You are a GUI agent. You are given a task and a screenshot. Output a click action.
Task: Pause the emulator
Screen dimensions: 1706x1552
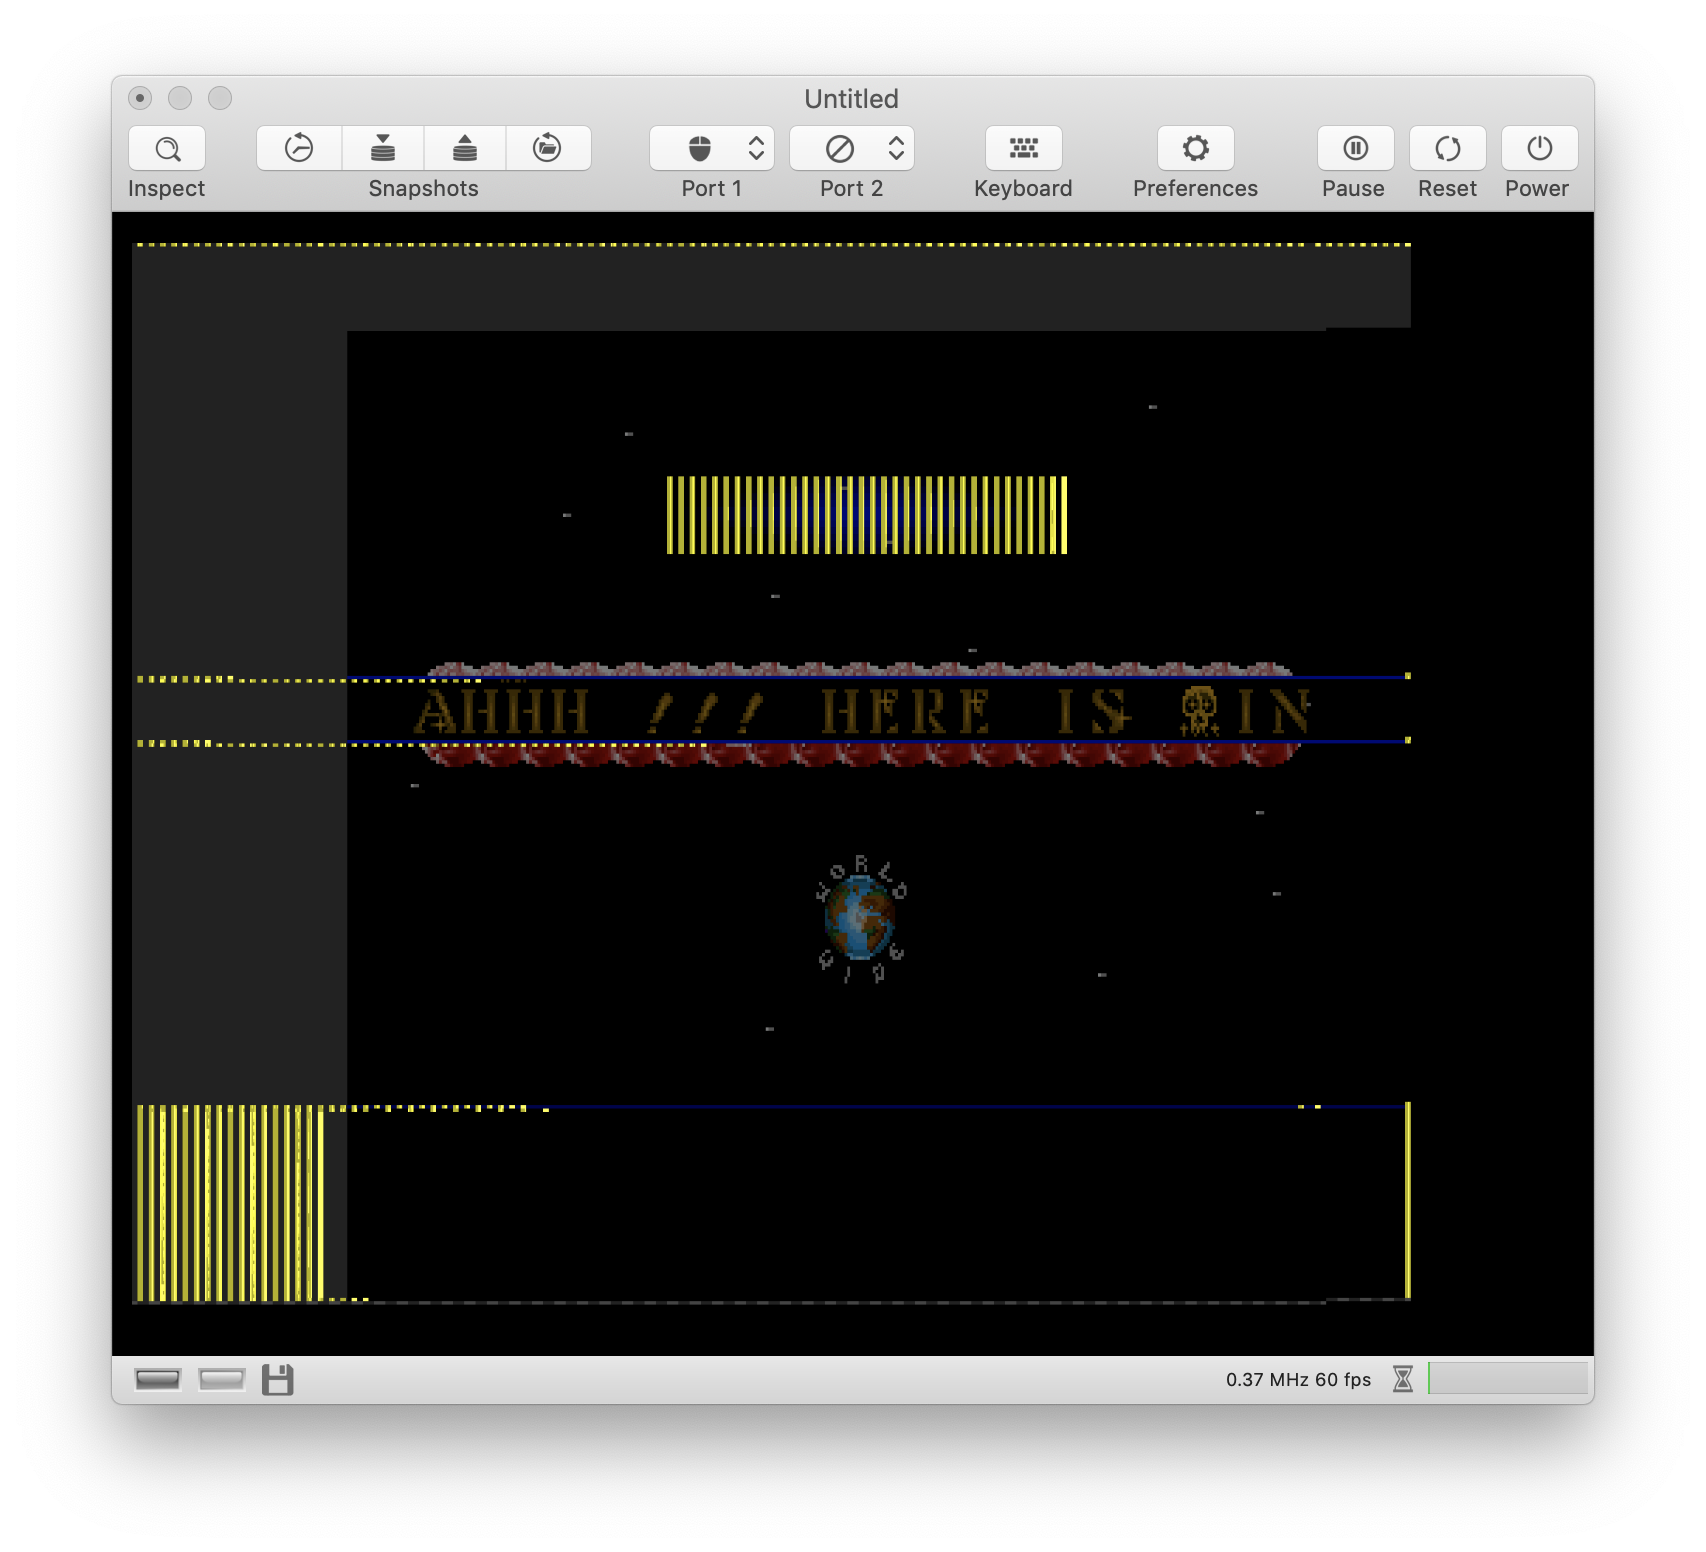1355,149
